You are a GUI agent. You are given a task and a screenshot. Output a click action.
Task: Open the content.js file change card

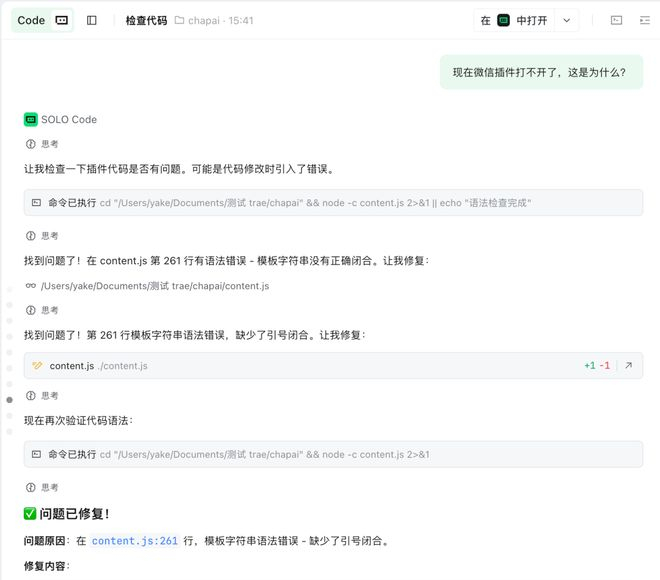click(333, 365)
